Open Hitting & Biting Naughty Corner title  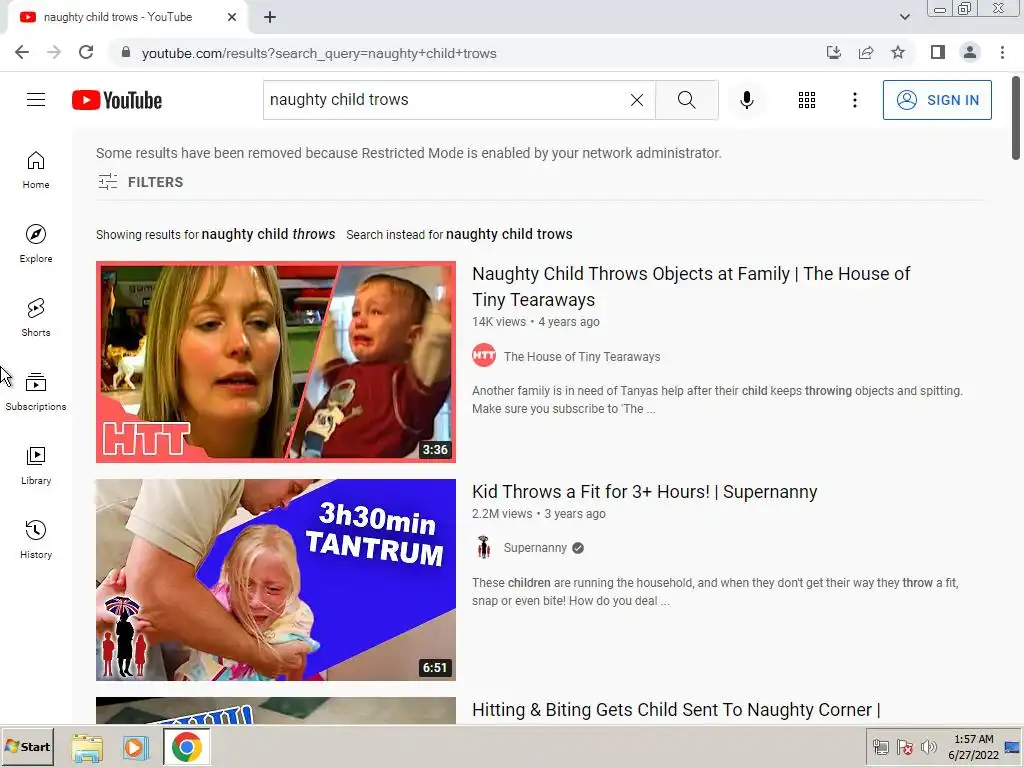[x=676, y=710]
